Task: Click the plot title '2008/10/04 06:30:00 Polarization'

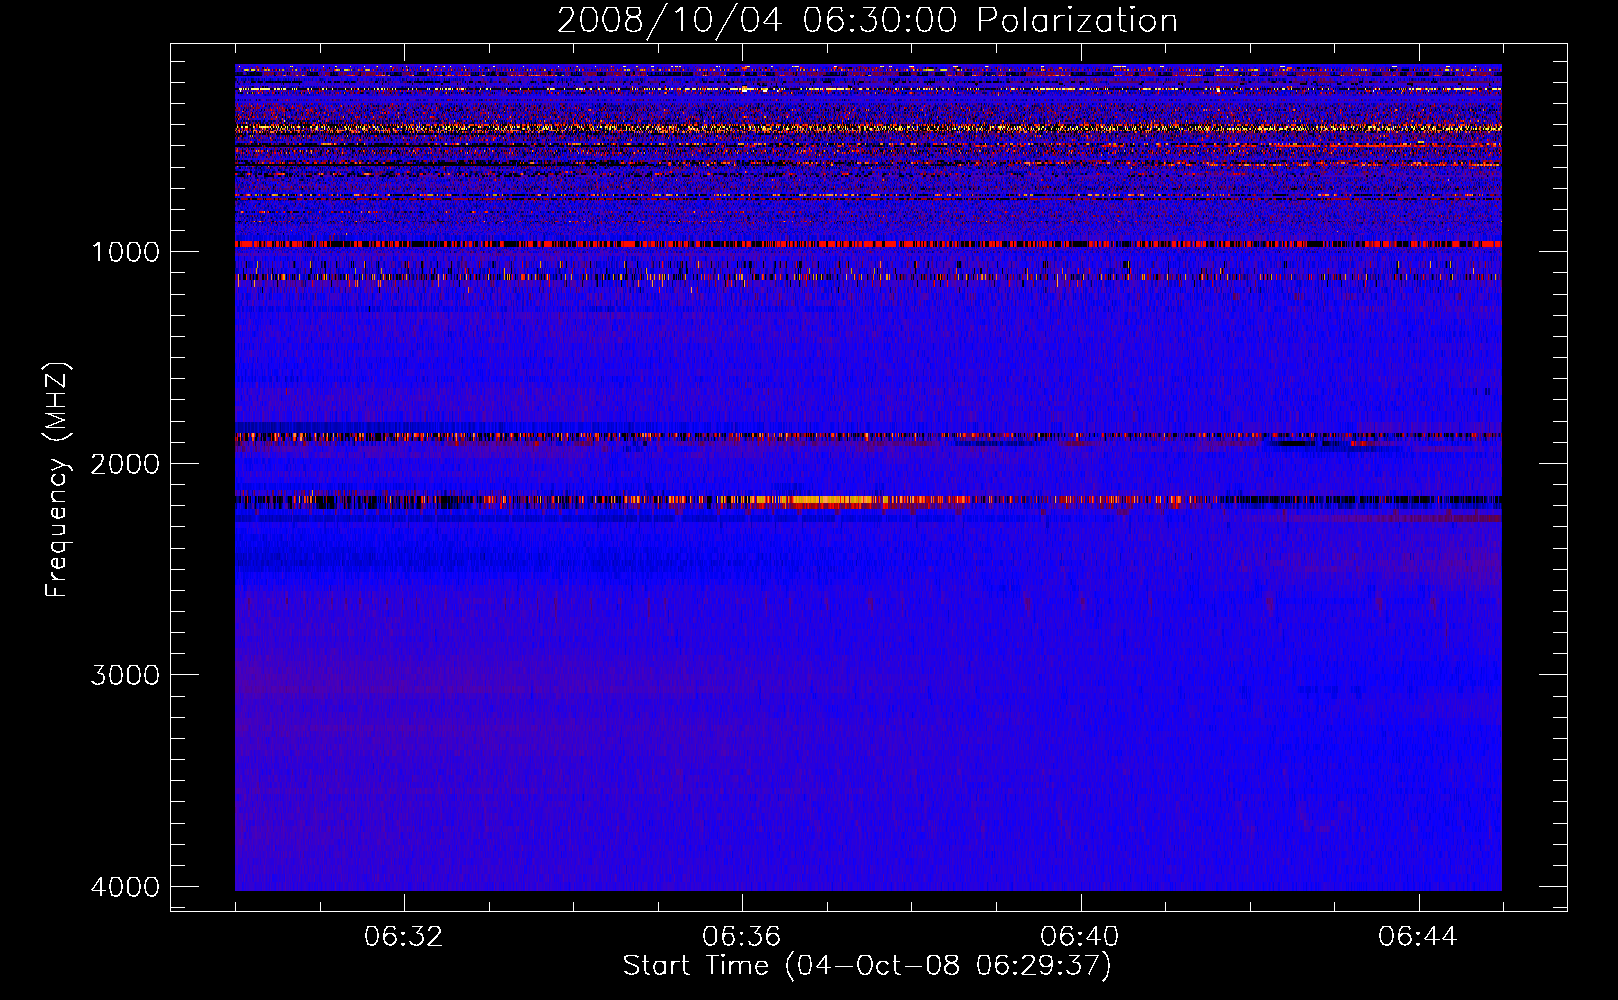Action: point(867,20)
